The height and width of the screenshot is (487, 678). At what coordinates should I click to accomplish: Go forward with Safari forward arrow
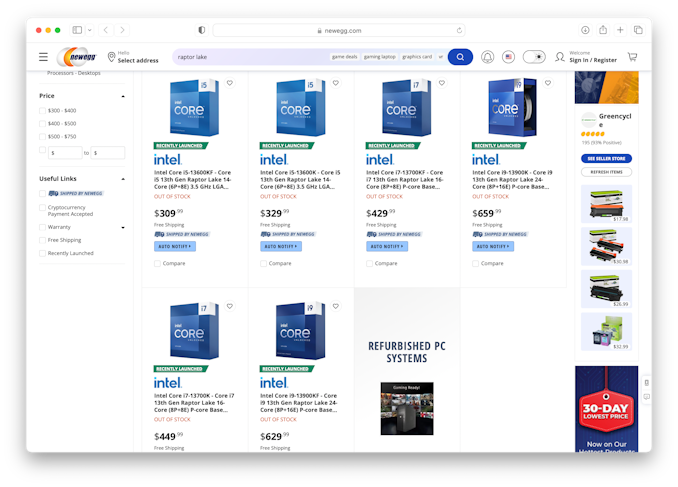click(122, 30)
